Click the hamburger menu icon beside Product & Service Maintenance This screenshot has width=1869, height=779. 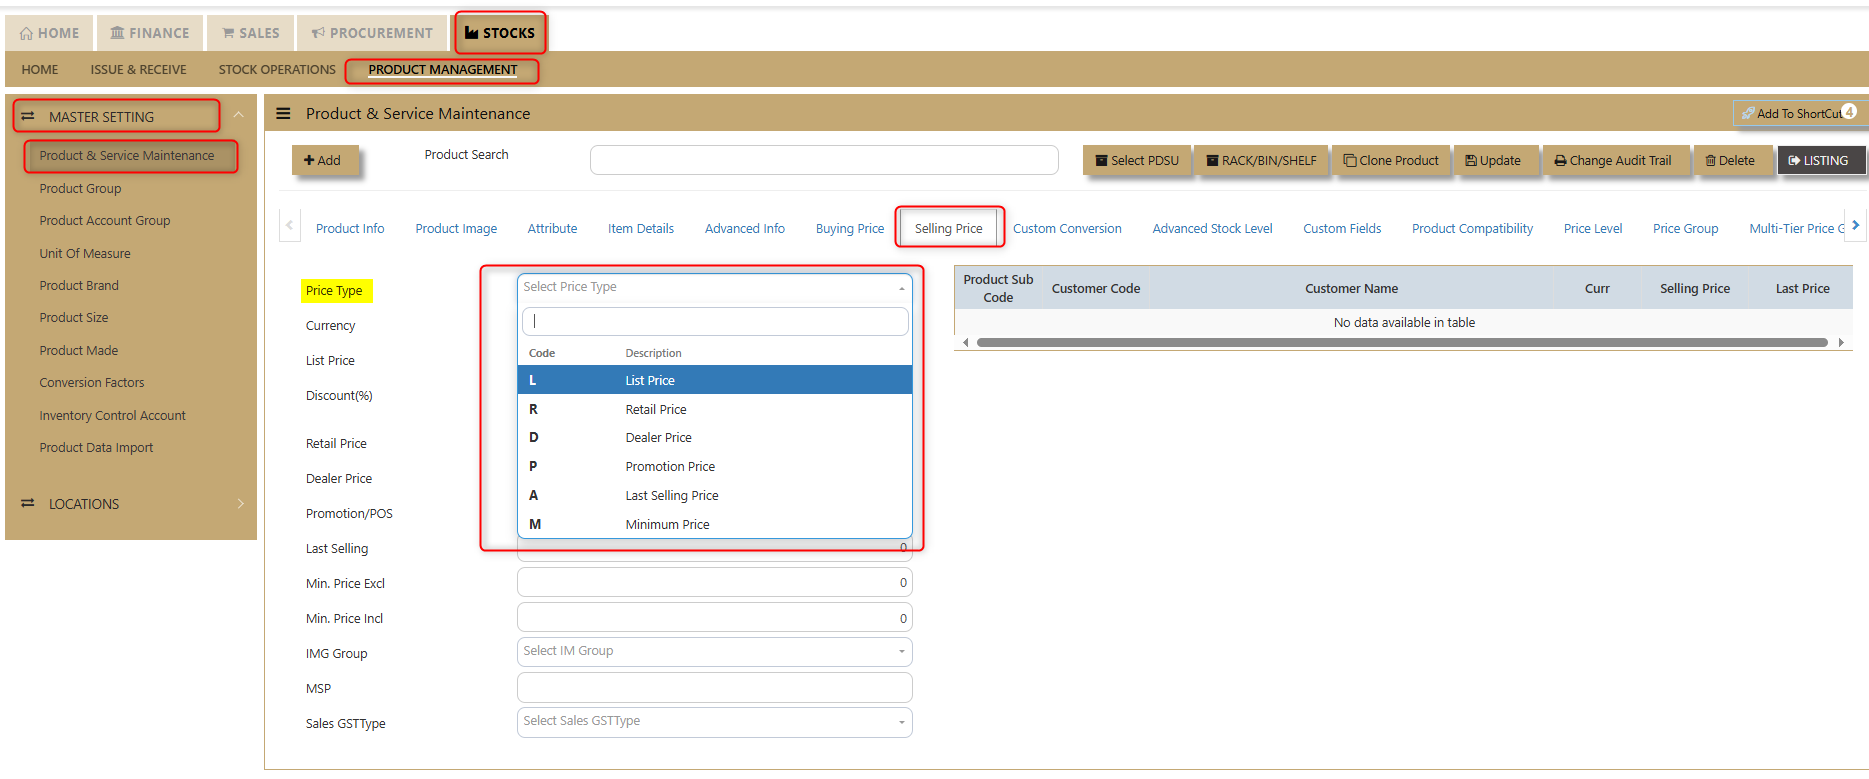(283, 114)
